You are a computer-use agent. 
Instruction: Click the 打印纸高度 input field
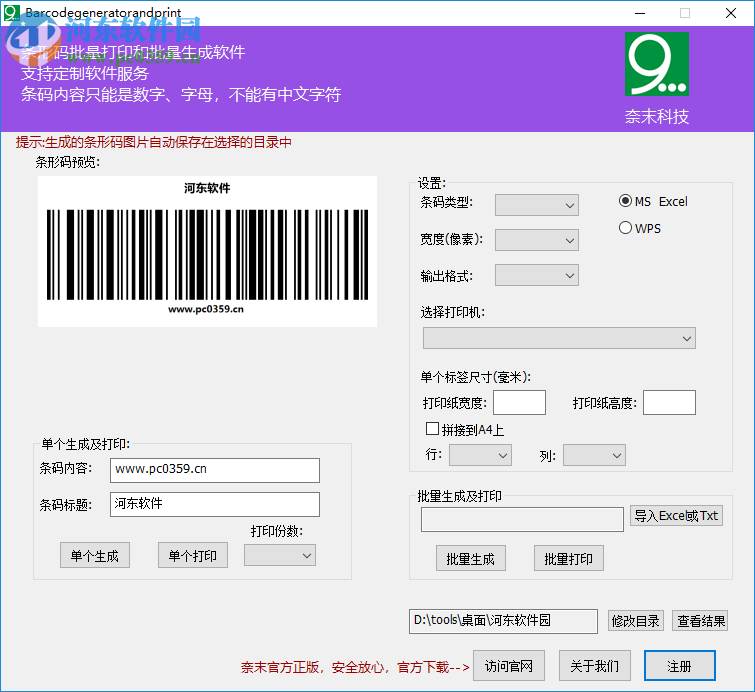click(x=669, y=402)
